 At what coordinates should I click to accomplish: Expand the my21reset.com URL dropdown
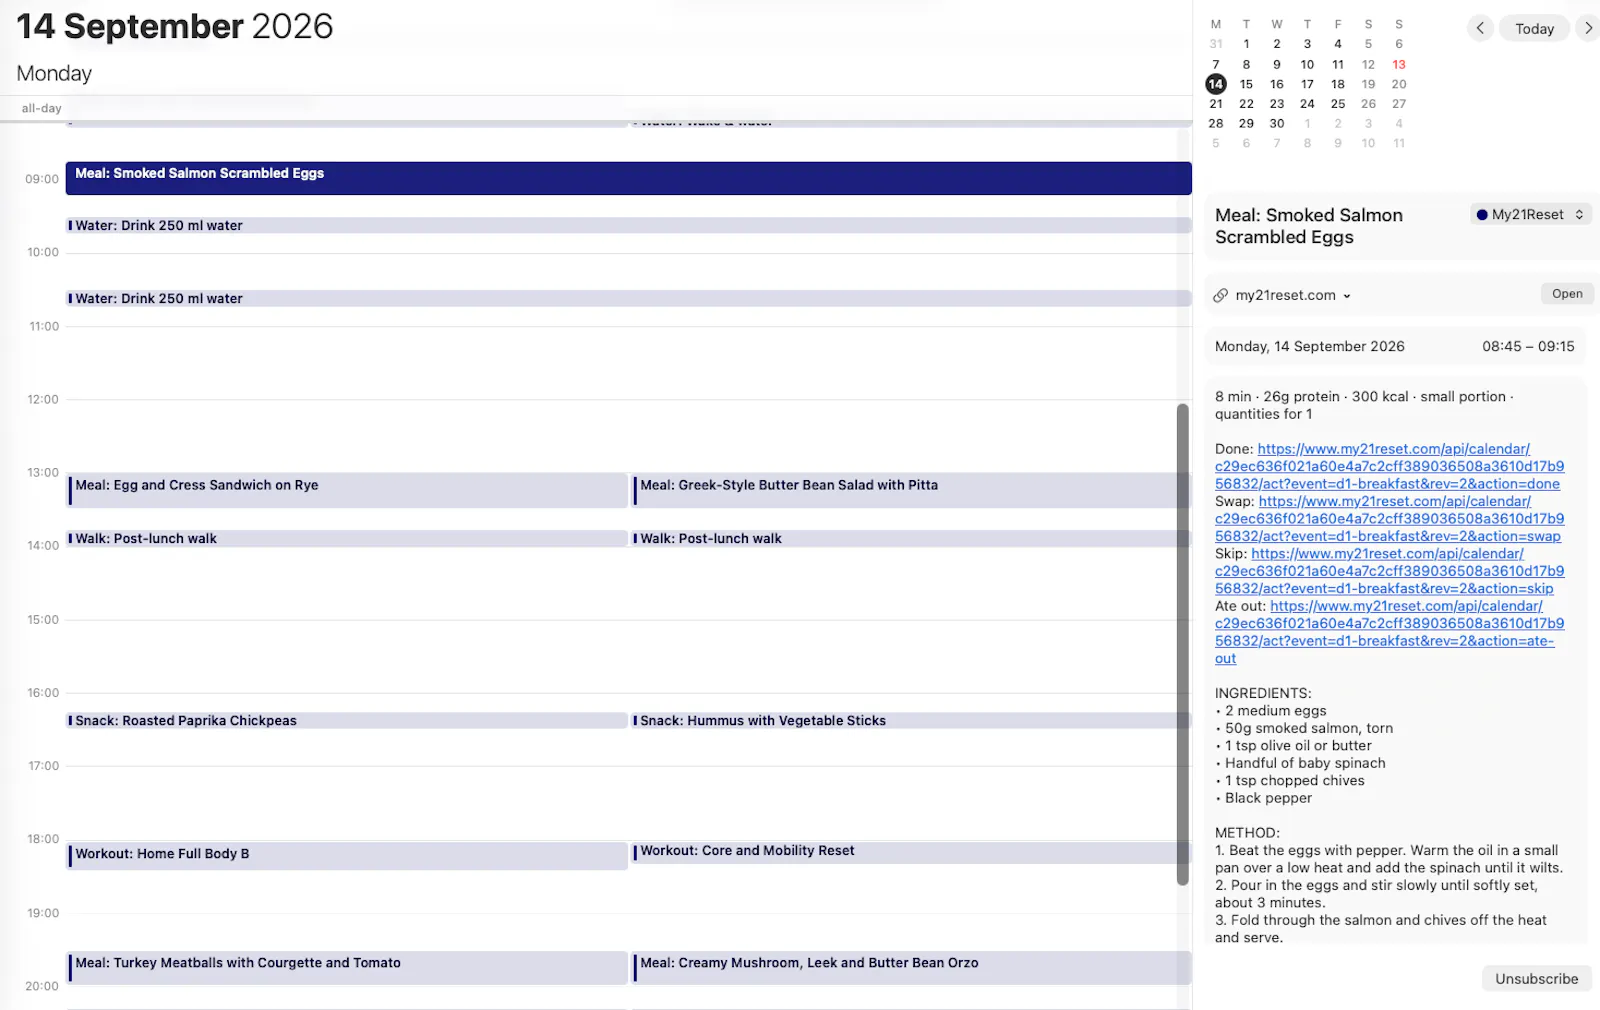click(1347, 296)
